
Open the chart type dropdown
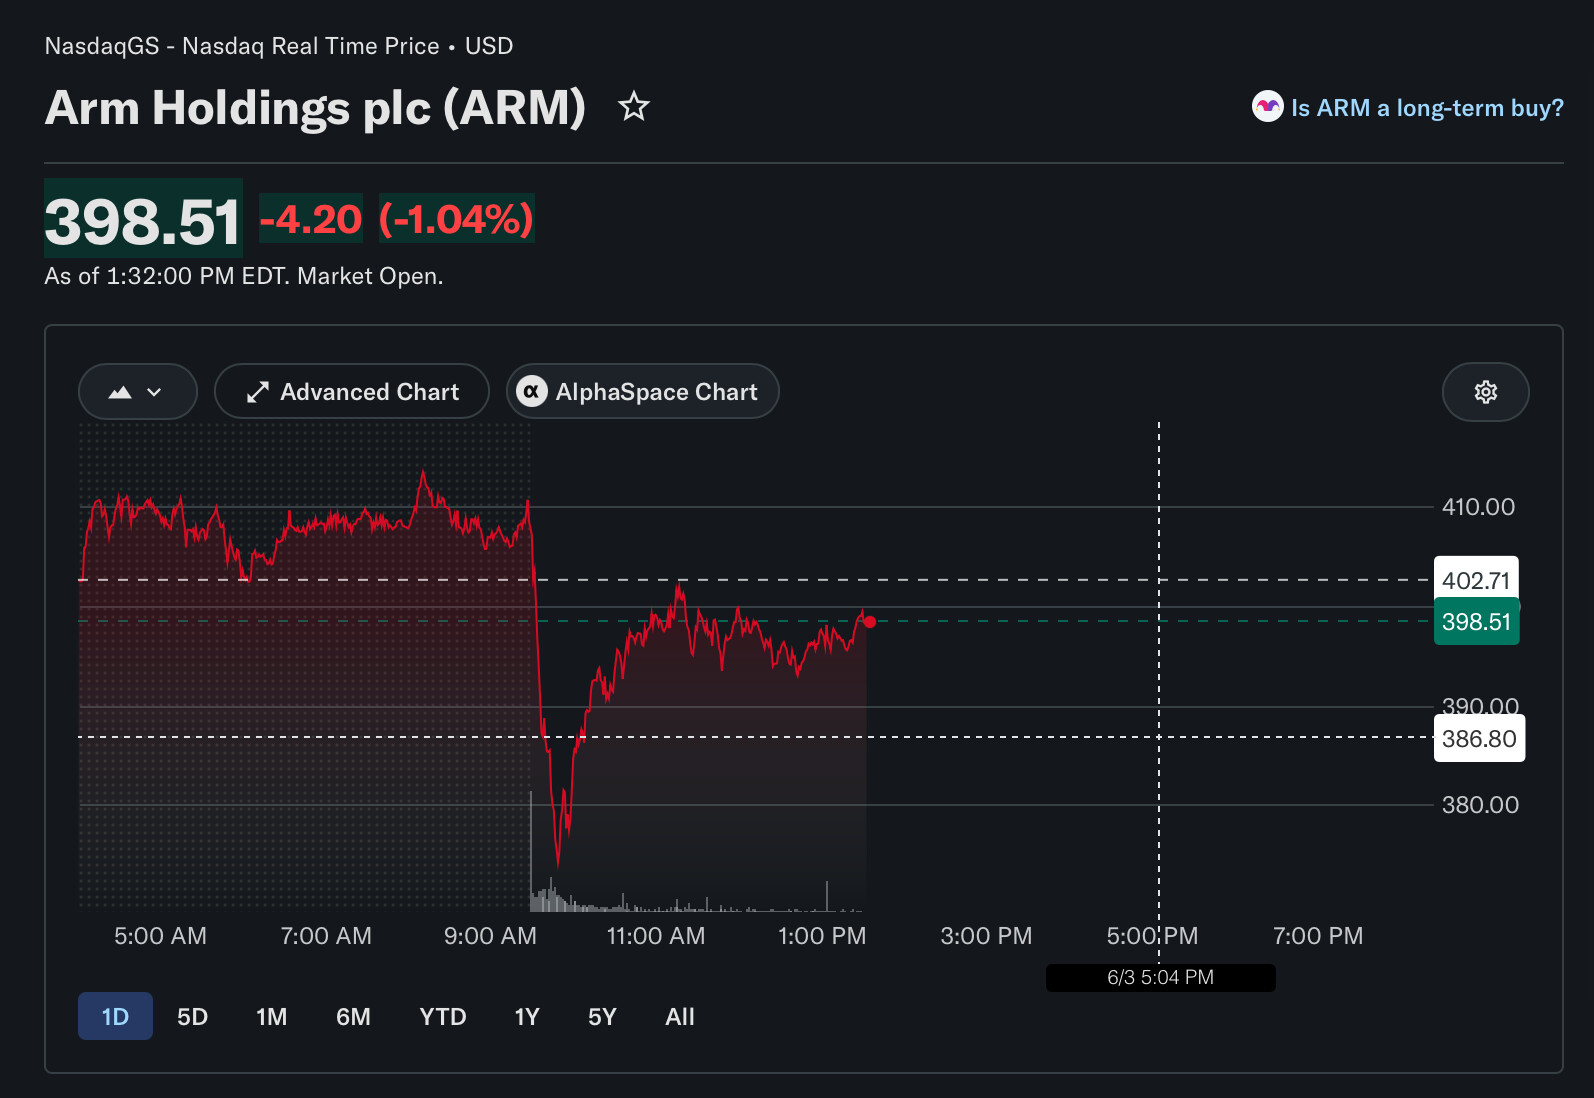click(138, 392)
